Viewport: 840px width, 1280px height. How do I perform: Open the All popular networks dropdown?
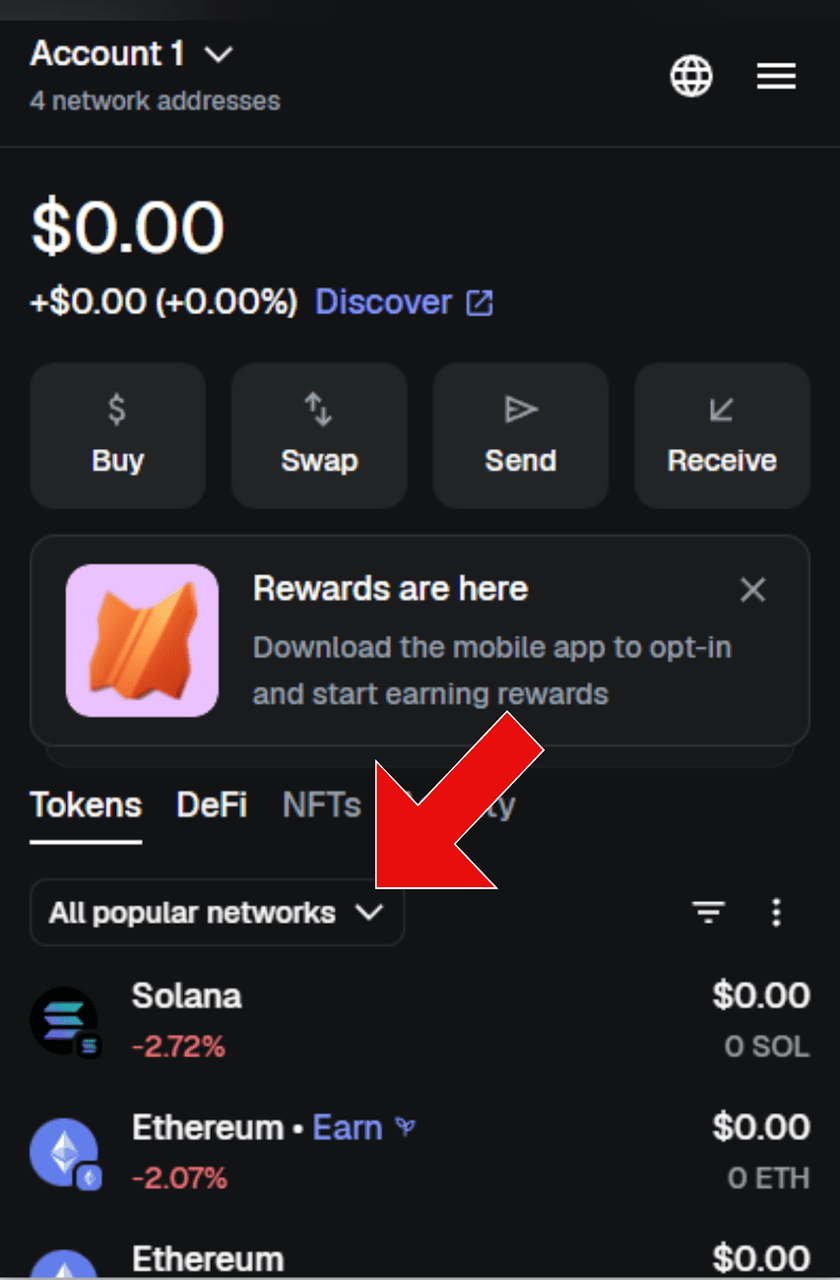[x=217, y=912]
